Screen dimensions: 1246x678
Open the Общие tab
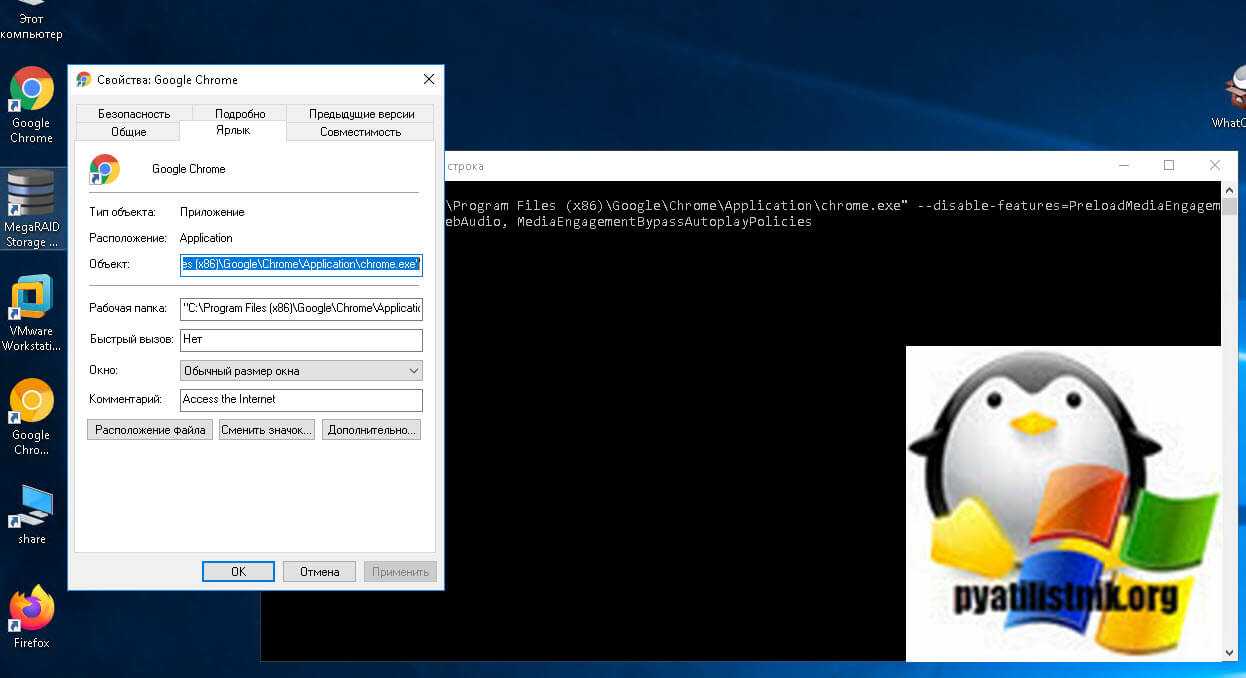(x=128, y=132)
